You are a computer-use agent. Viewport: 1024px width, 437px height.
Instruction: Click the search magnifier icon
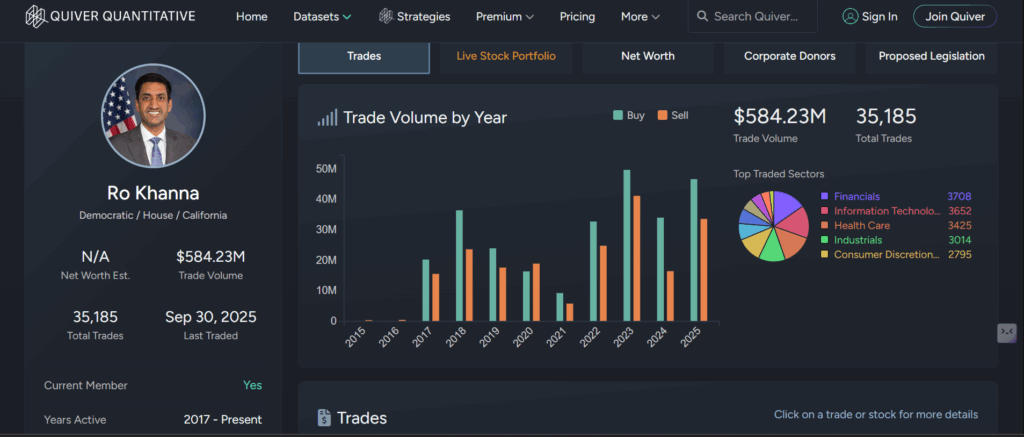tap(703, 16)
